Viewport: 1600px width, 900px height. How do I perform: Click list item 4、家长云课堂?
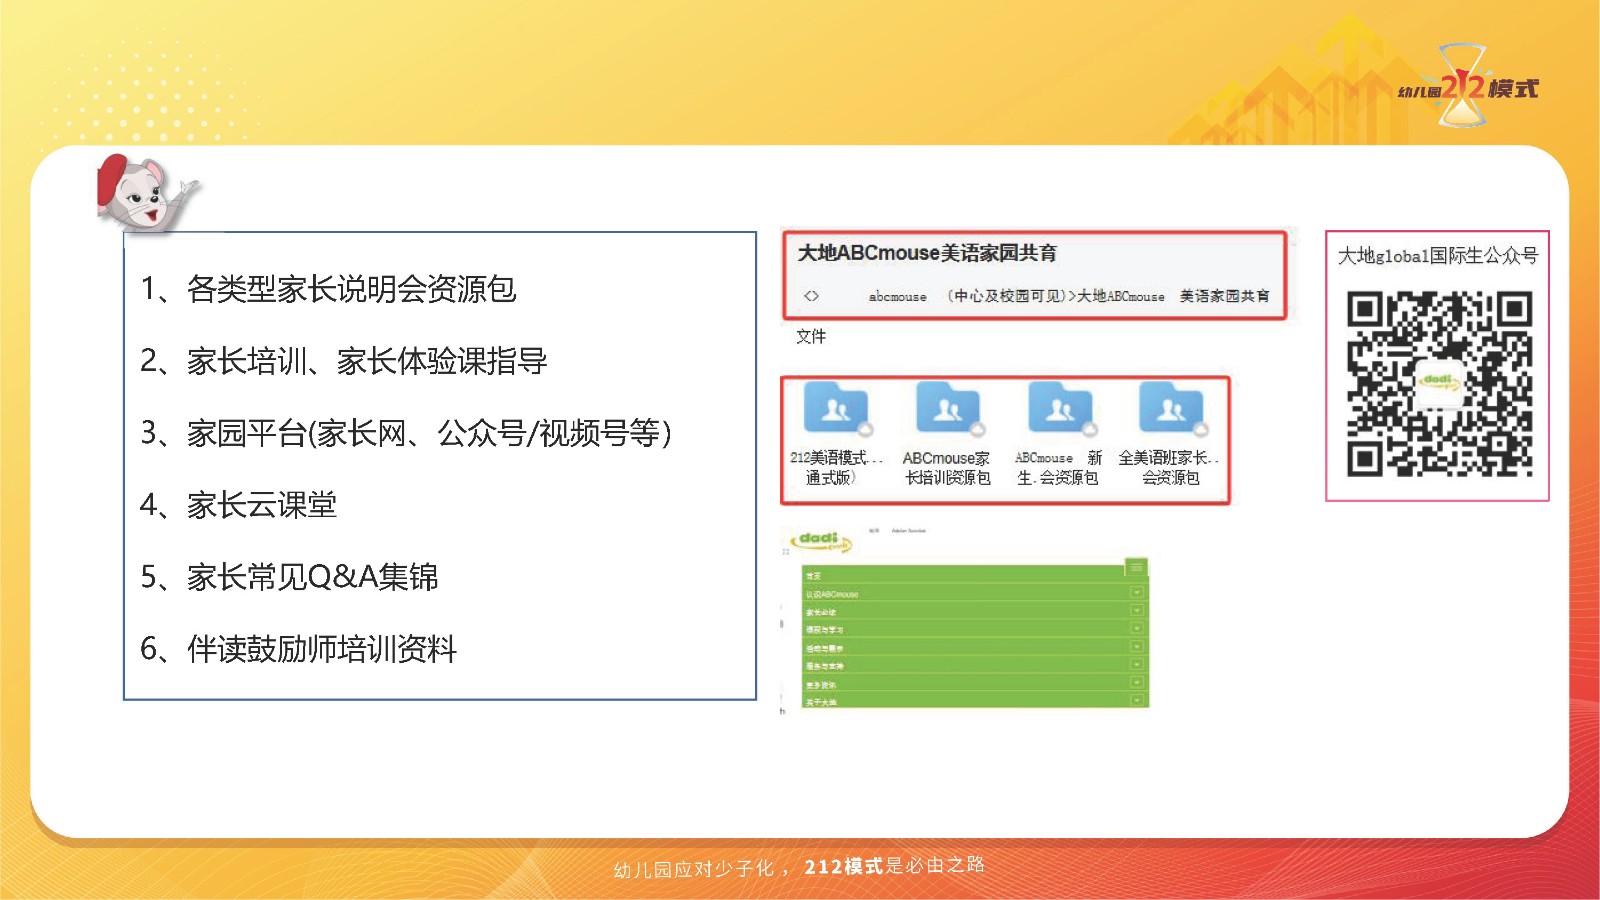(x=238, y=505)
